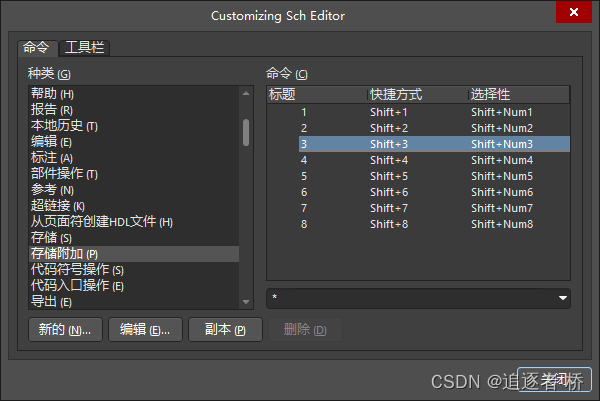Select 帮助 (H) in the category list
This screenshot has width=600, height=401.
pyautogui.click(x=53, y=94)
